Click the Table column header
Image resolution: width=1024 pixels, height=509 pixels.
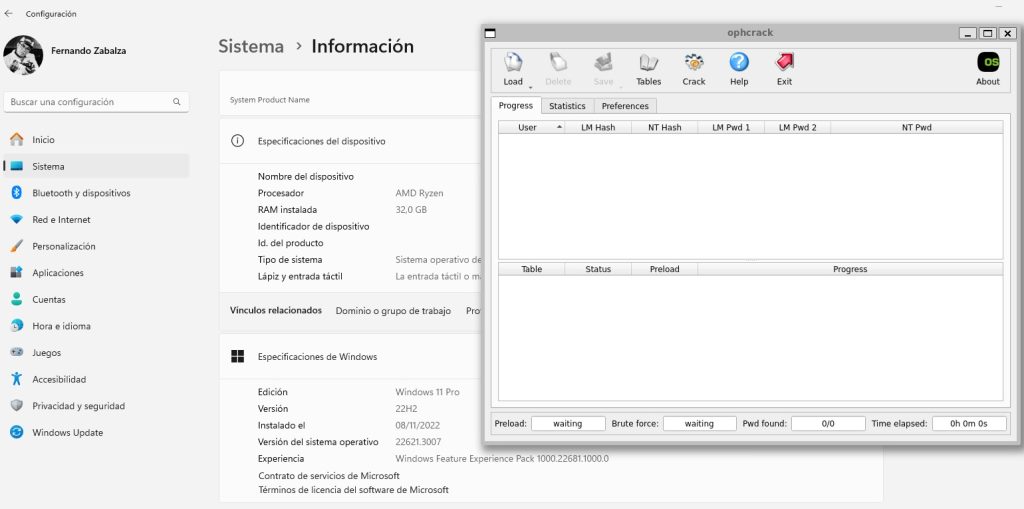(532, 269)
